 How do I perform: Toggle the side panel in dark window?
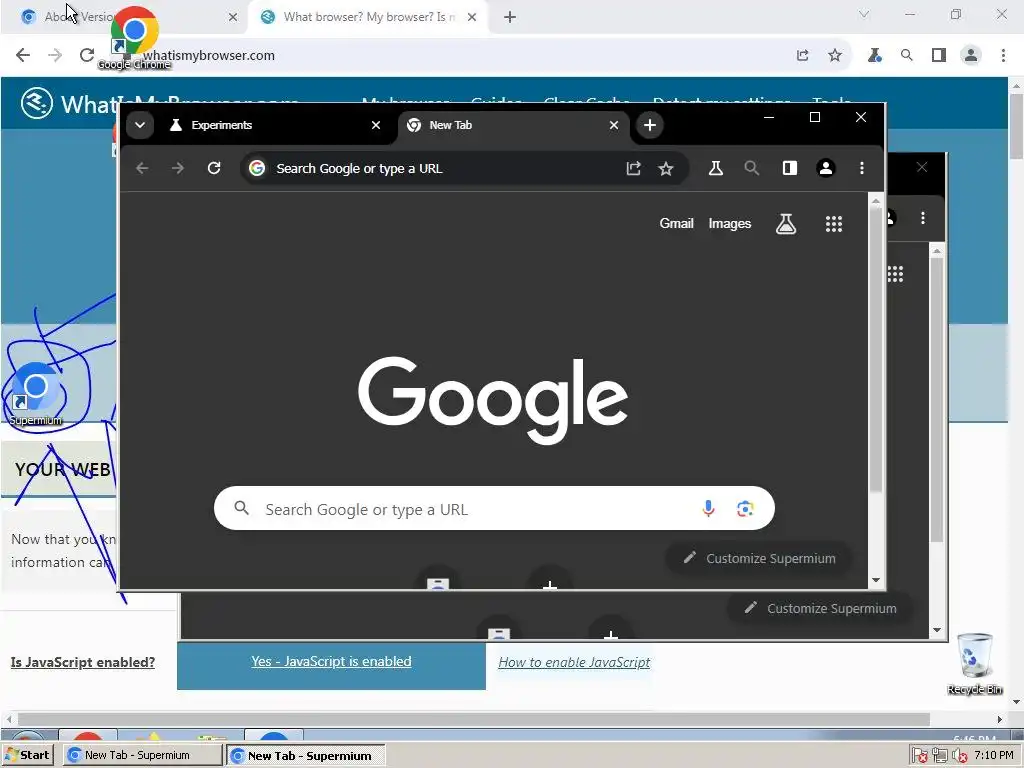[790, 168]
